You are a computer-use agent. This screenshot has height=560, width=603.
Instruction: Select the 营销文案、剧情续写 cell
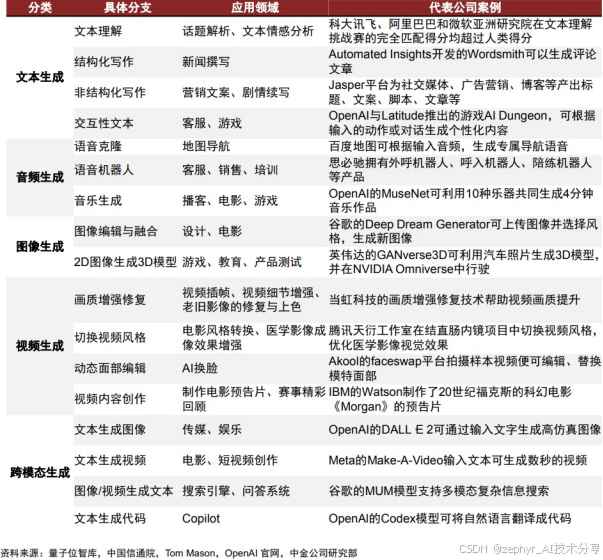(236, 92)
